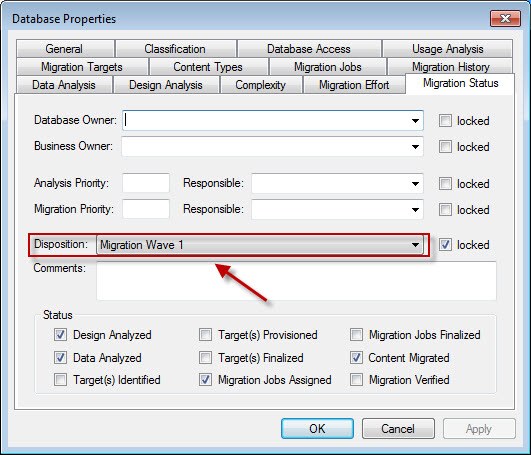Tick the Migration Verified checkbox
The width and height of the screenshot is (531, 455).
coord(356,380)
